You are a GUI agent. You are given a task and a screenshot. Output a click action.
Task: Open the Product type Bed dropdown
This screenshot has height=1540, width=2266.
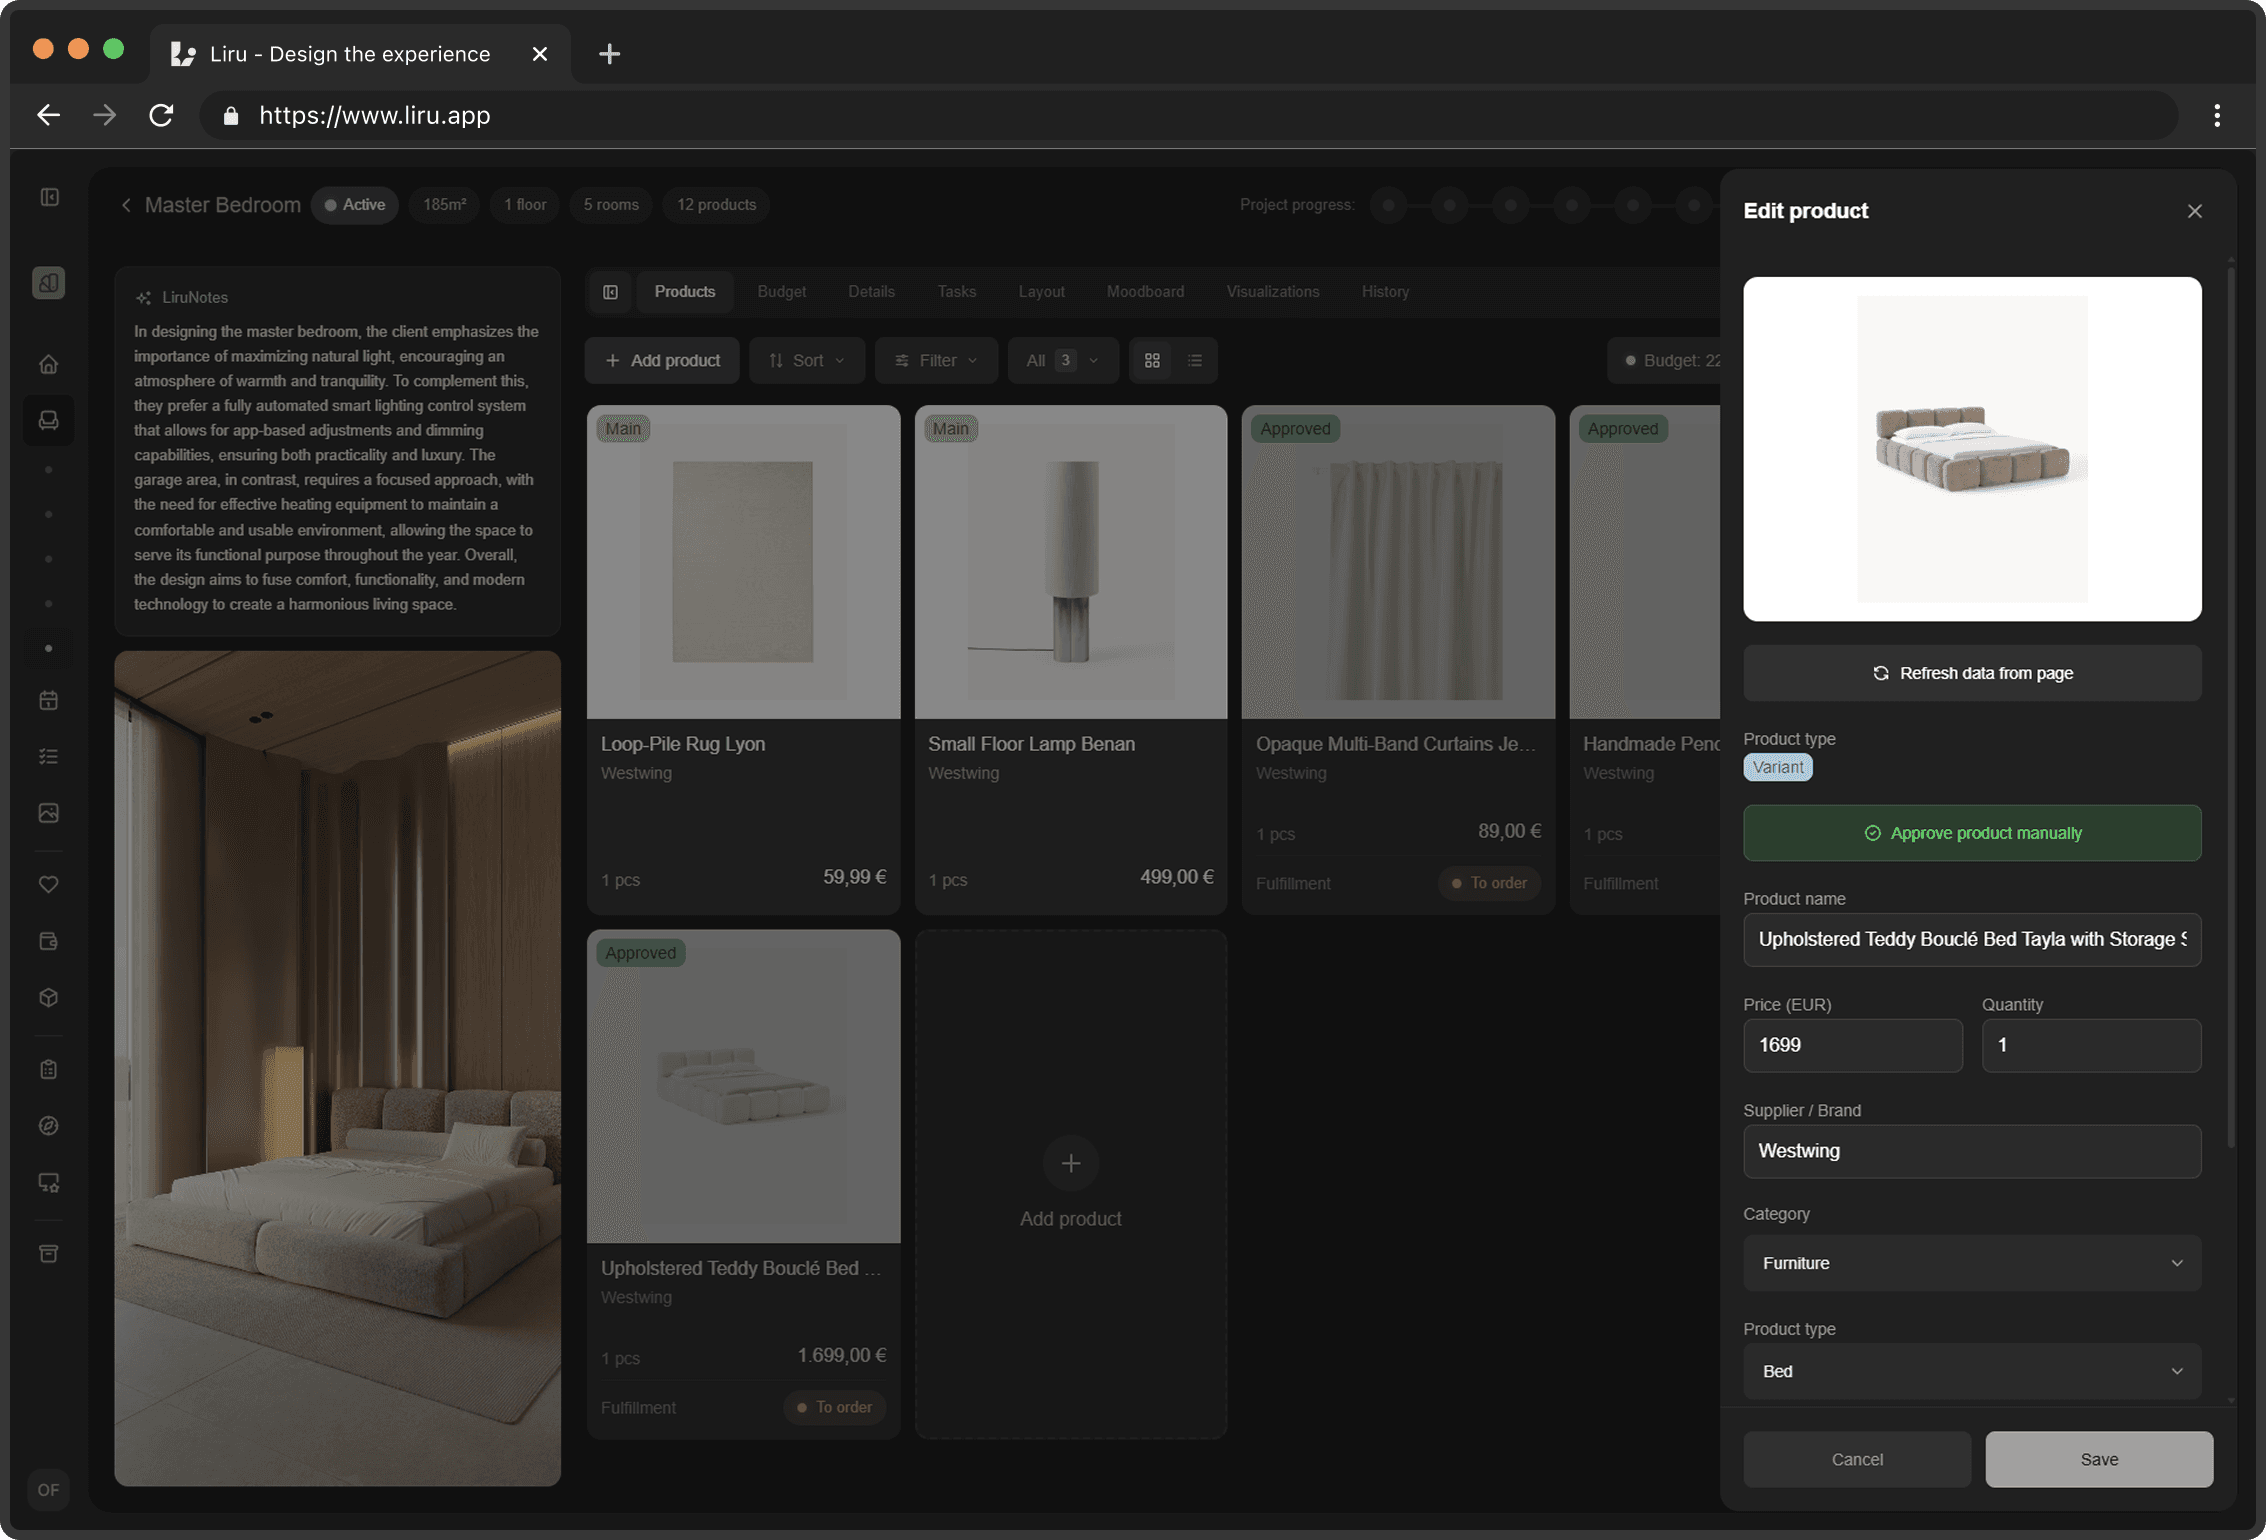1971,1371
